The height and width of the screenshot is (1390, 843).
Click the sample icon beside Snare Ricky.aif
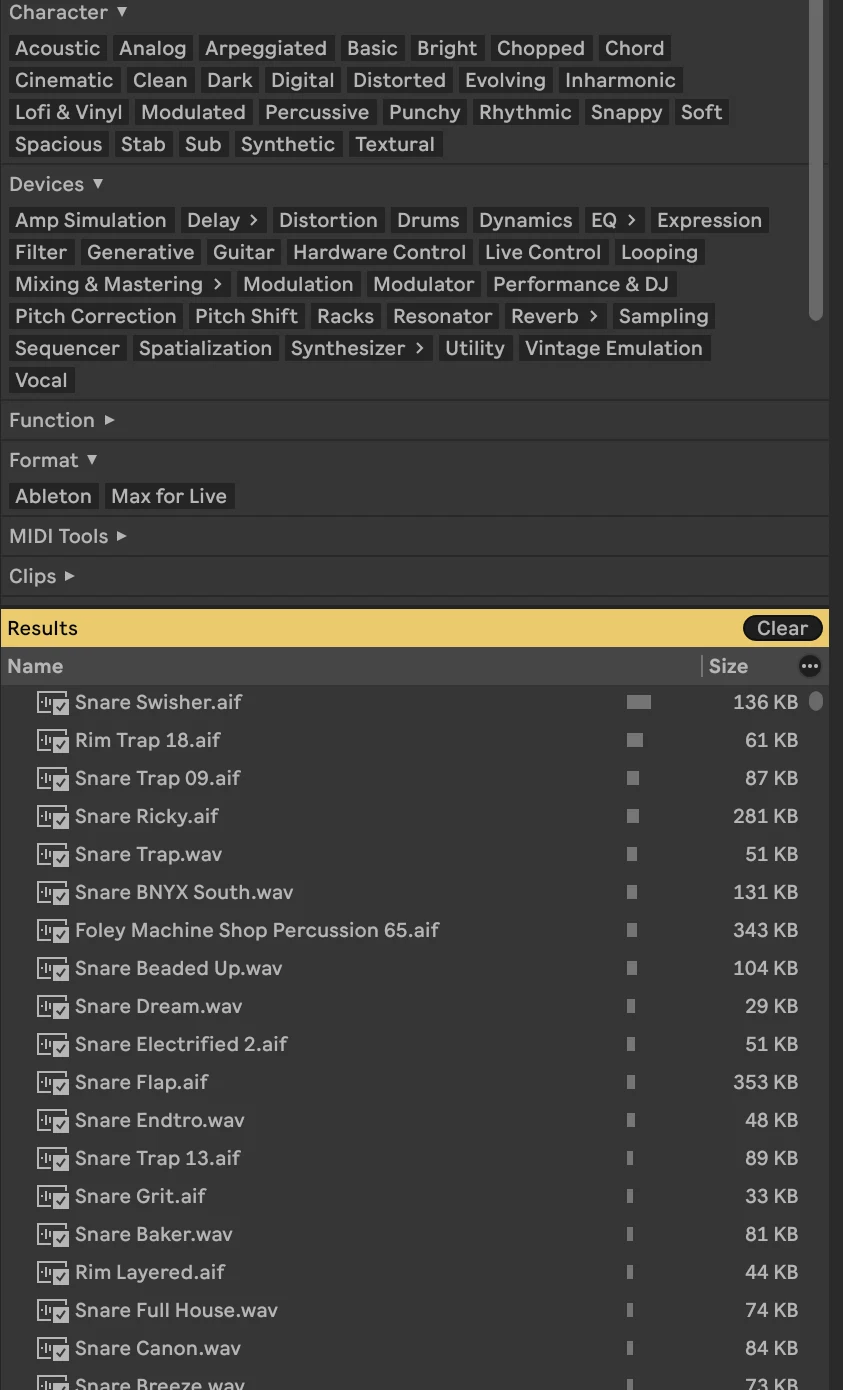[x=52, y=816]
